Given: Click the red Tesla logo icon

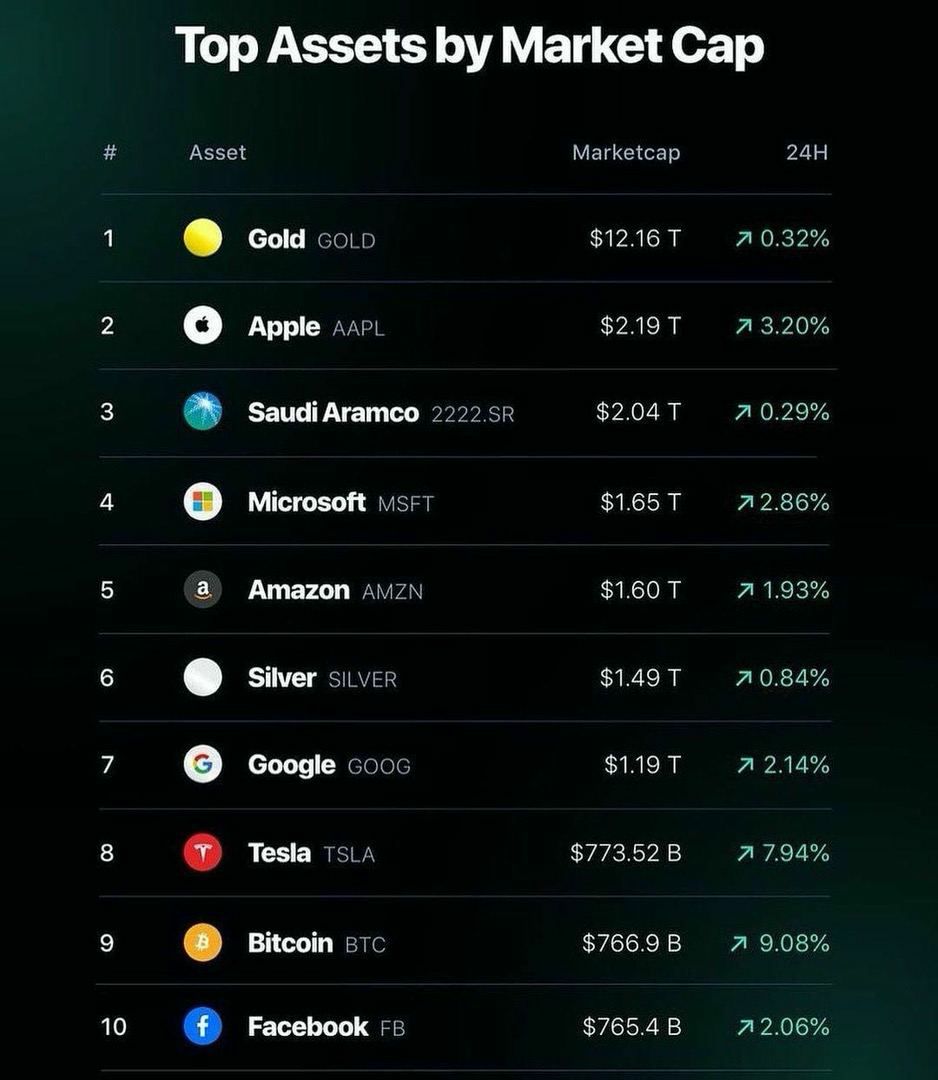Looking at the screenshot, I should pos(202,852).
